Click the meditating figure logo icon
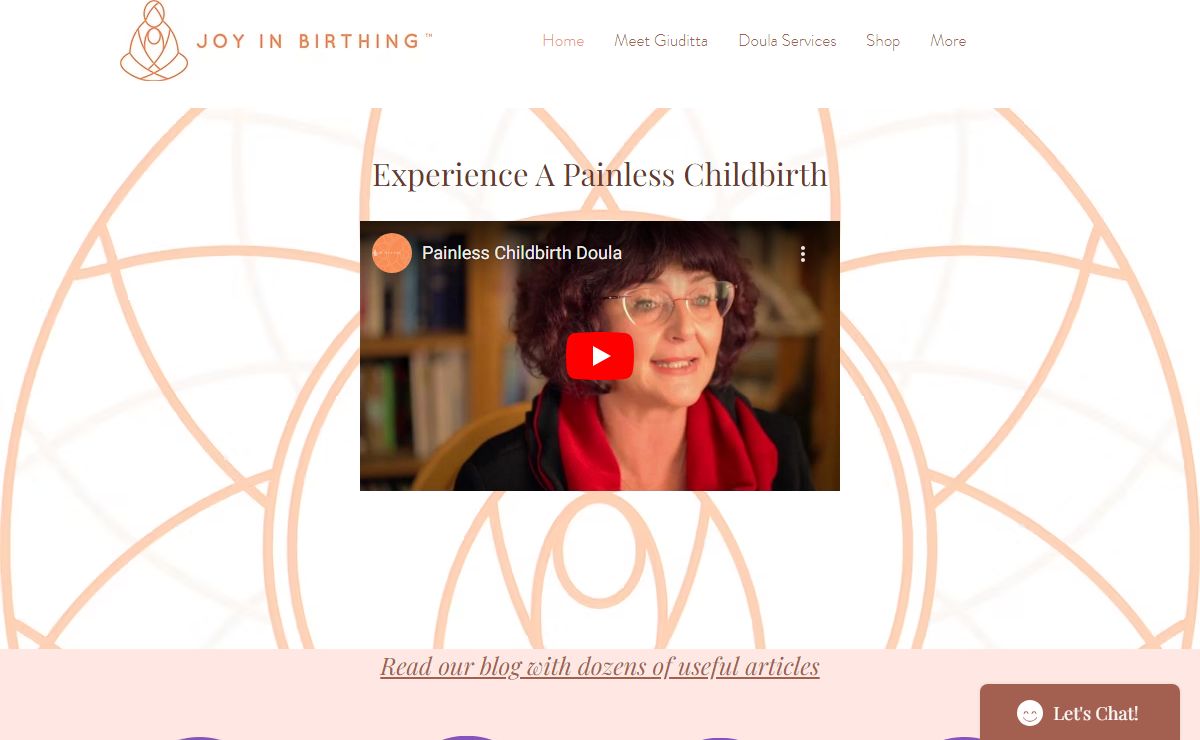1200x740 pixels. click(x=154, y=41)
